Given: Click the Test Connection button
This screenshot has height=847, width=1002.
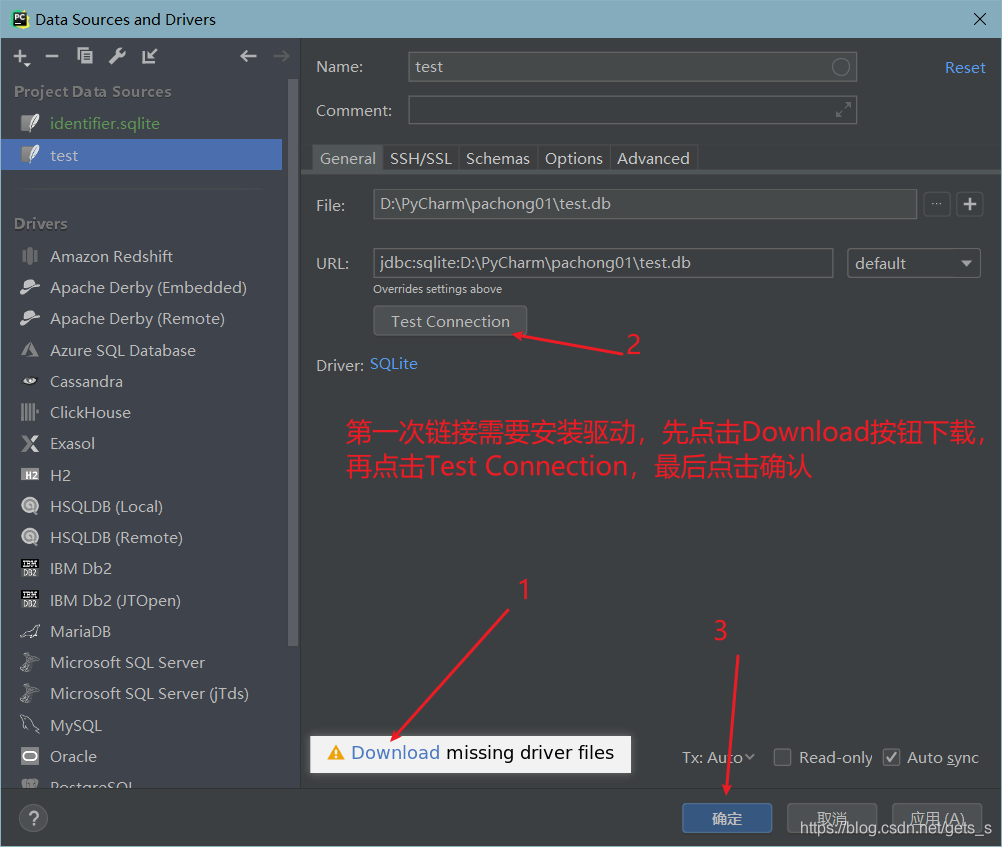Looking at the screenshot, I should point(451,321).
